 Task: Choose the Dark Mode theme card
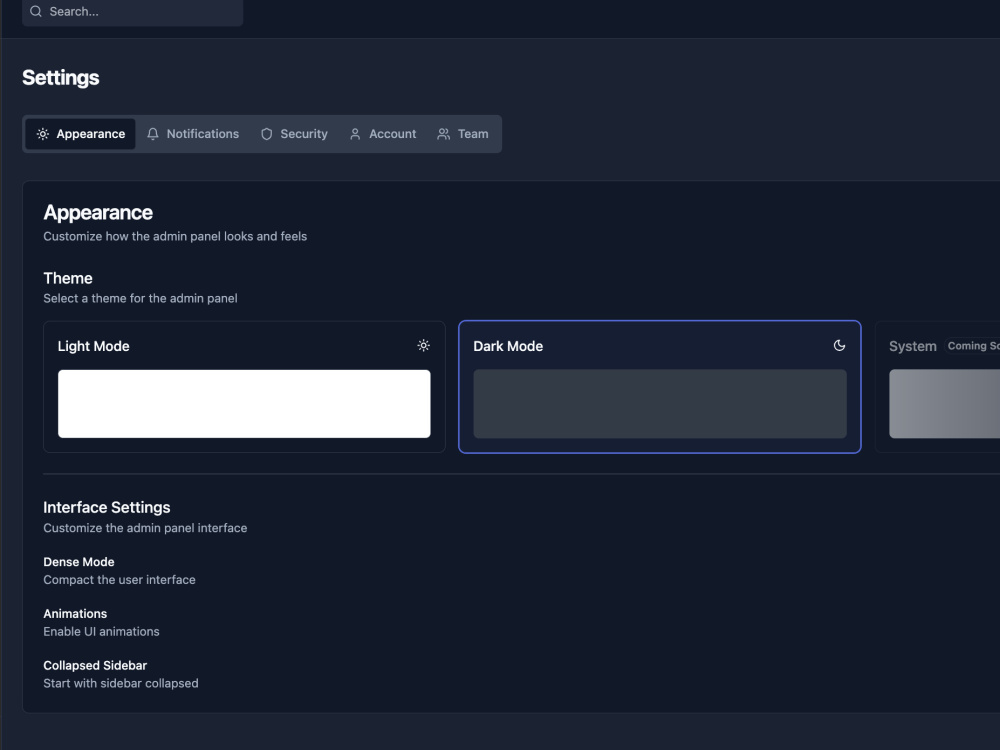[x=660, y=387]
